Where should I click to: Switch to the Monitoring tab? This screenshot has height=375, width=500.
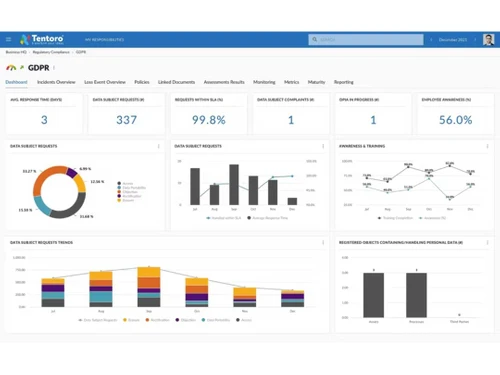pyautogui.click(x=264, y=82)
